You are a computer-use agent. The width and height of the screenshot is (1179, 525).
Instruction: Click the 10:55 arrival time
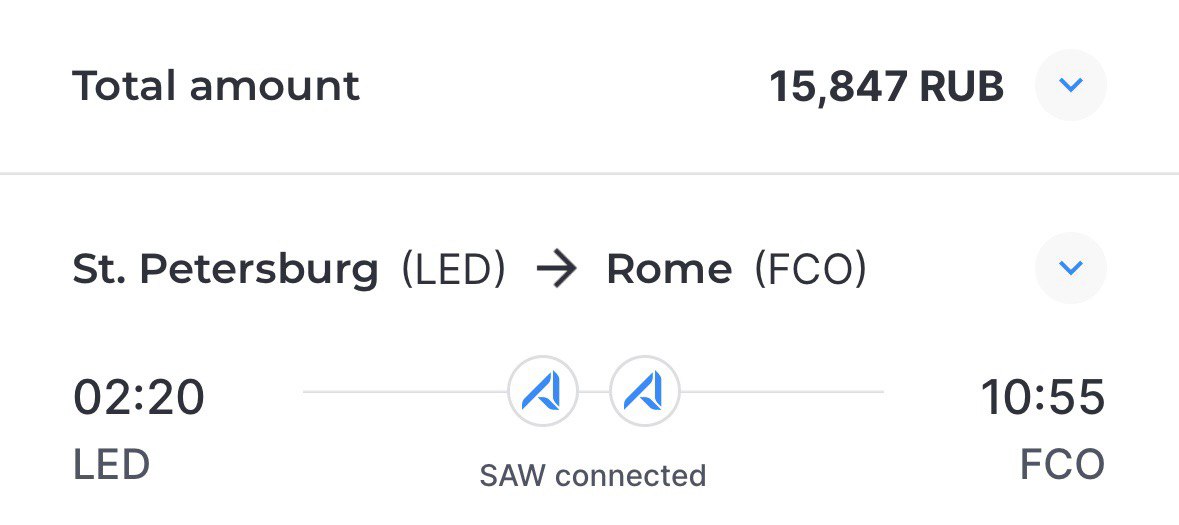[1043, 397]
